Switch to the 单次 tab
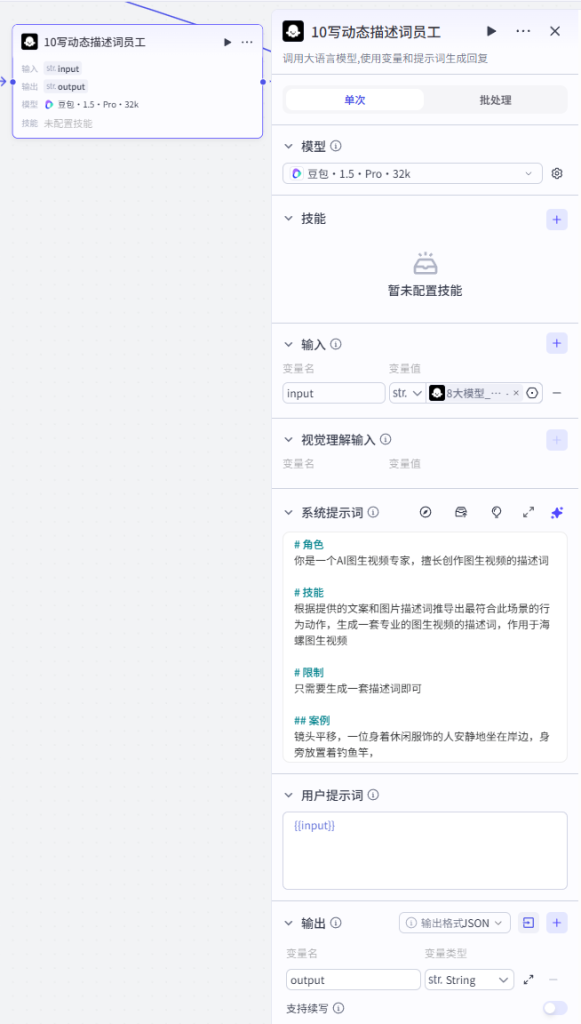The image size is (581, 1024). pyautogui.click(x=354, y=100)
